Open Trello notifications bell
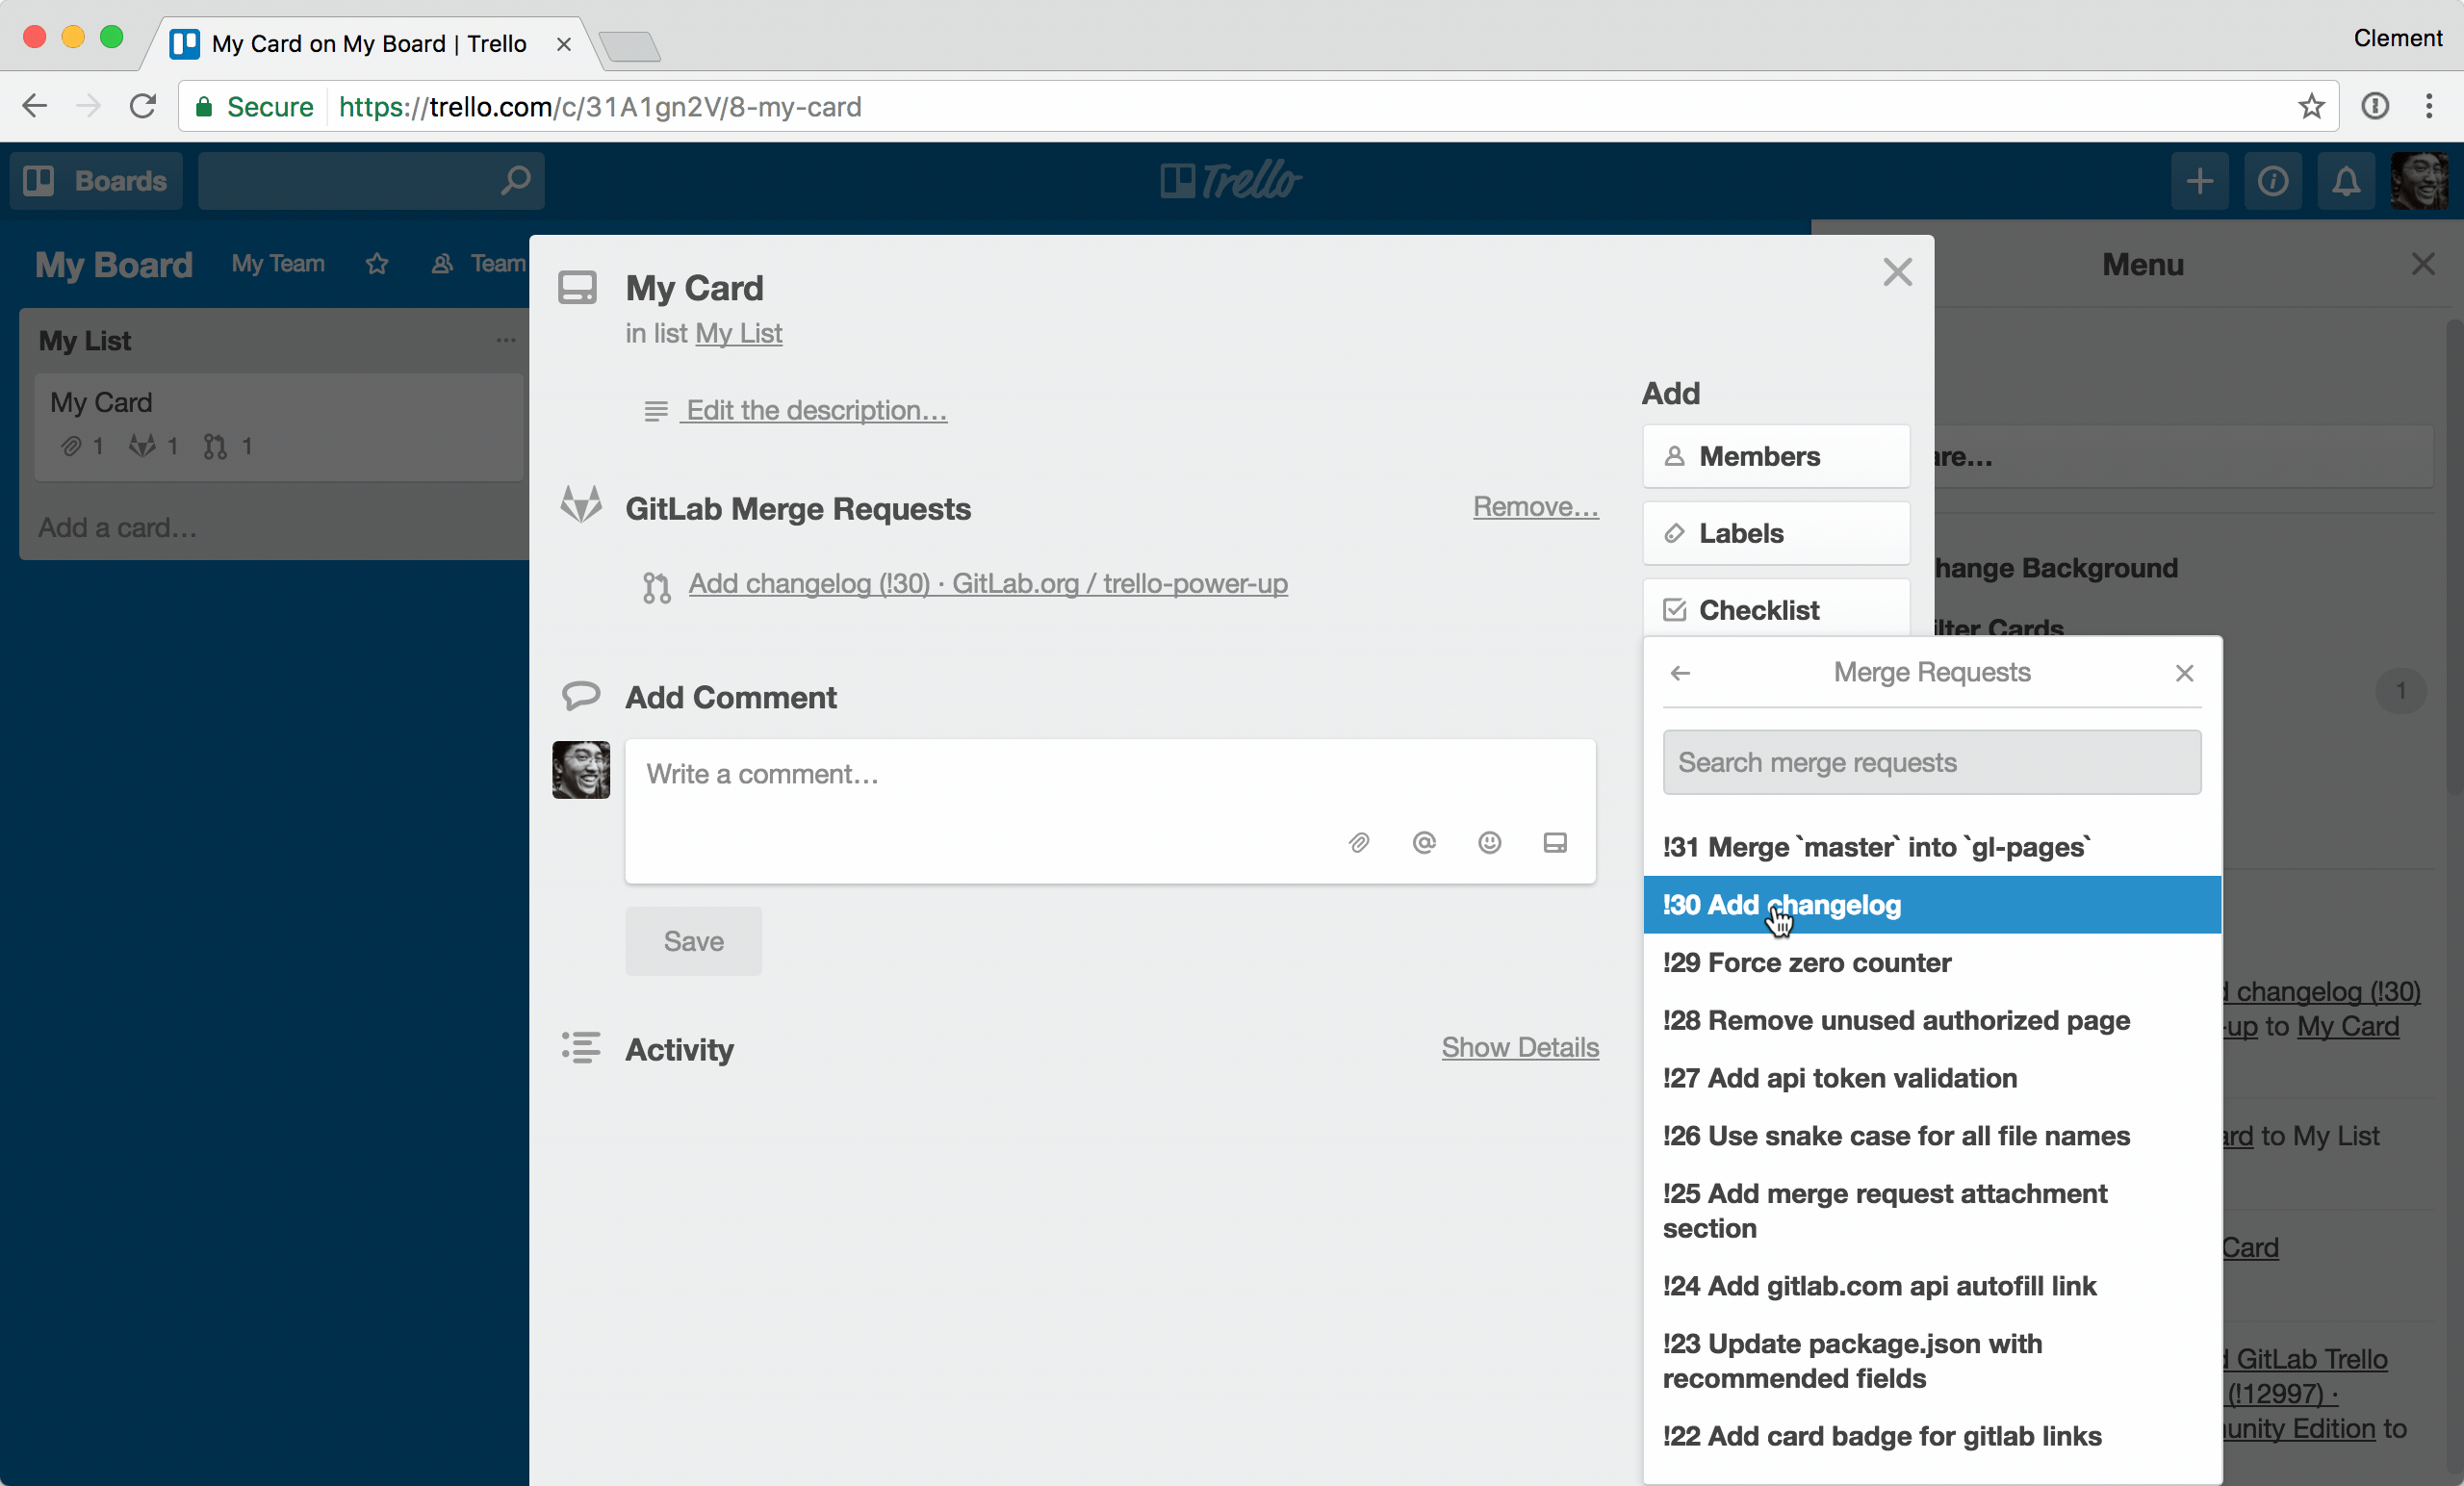The height and width of the screenshot is (1486, 2464). tap(2346, 181)
